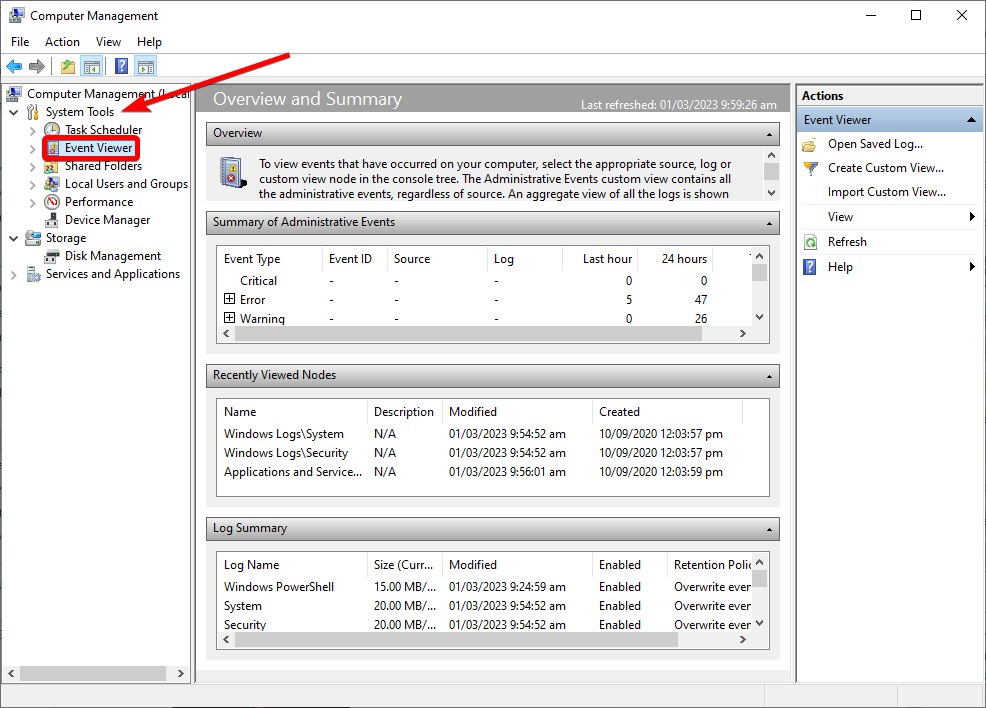This screenshot has width=986, height=708.
Task: Click the Performance monitor icon
Action: click(x=52, y=202)
